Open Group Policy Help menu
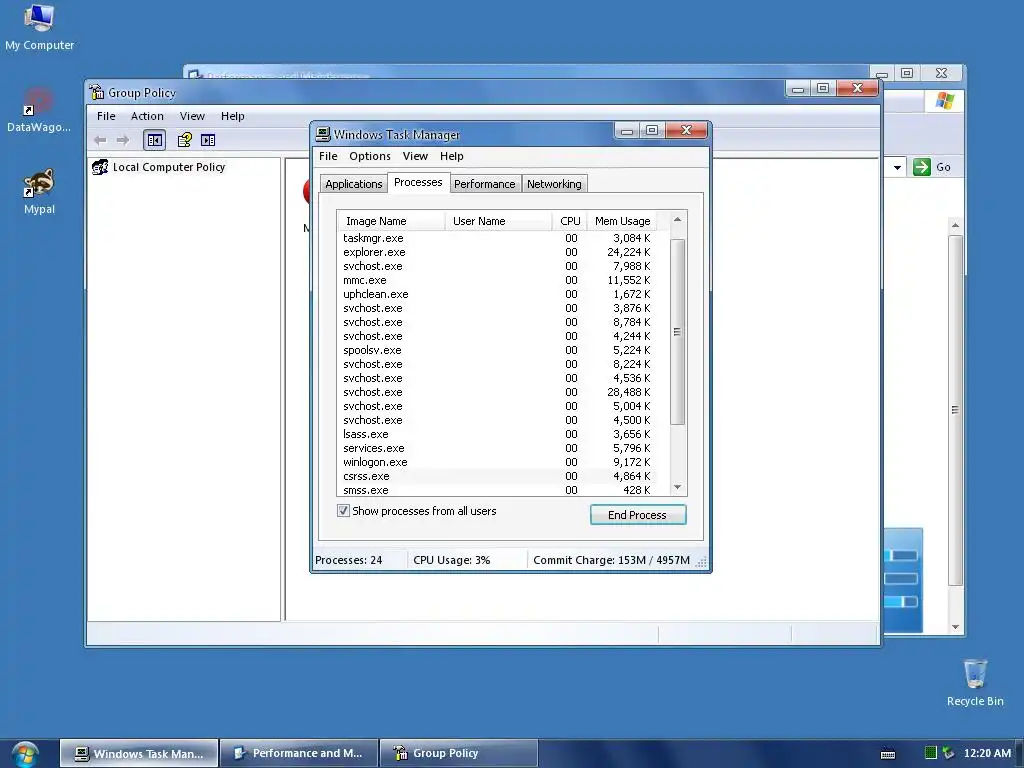The width and height of the screenshot is (1024, 768). point(232,116)
